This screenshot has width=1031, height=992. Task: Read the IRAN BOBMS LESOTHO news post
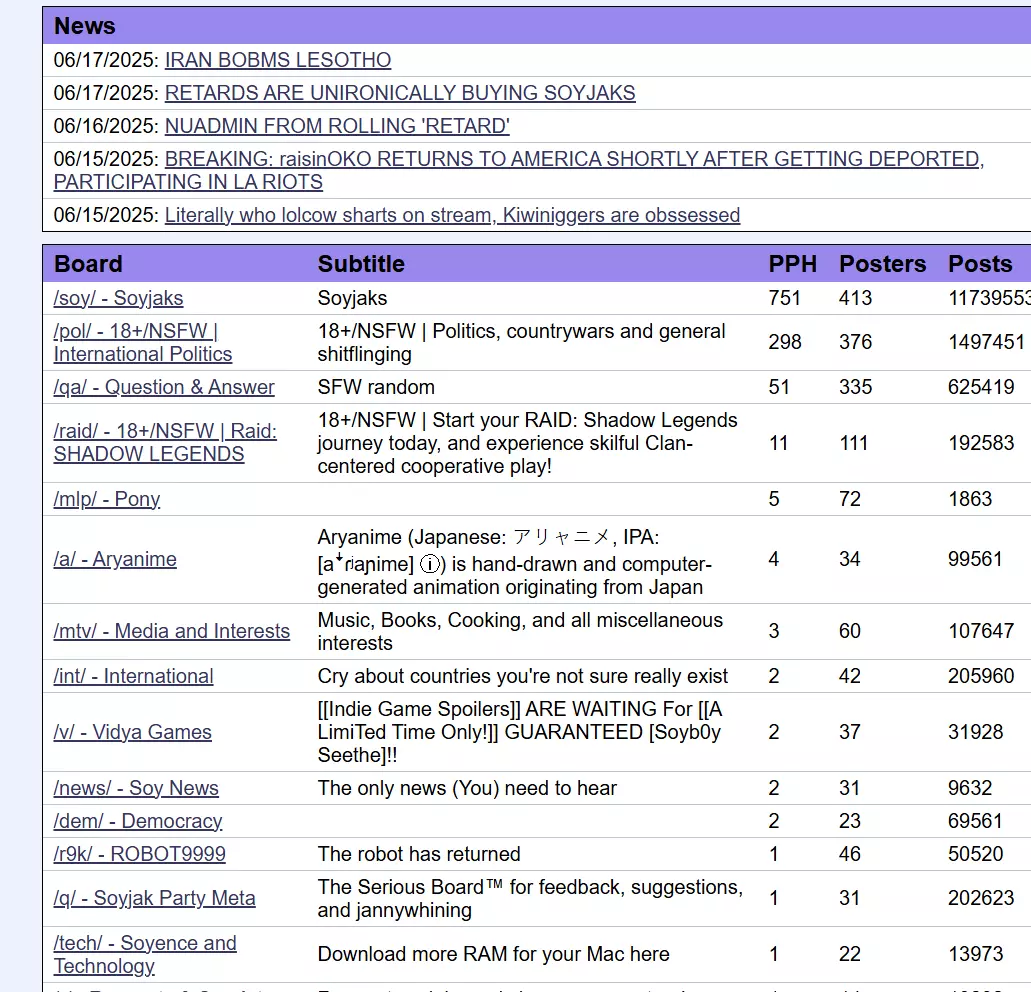pyautogui.click(x=277, y=60)
